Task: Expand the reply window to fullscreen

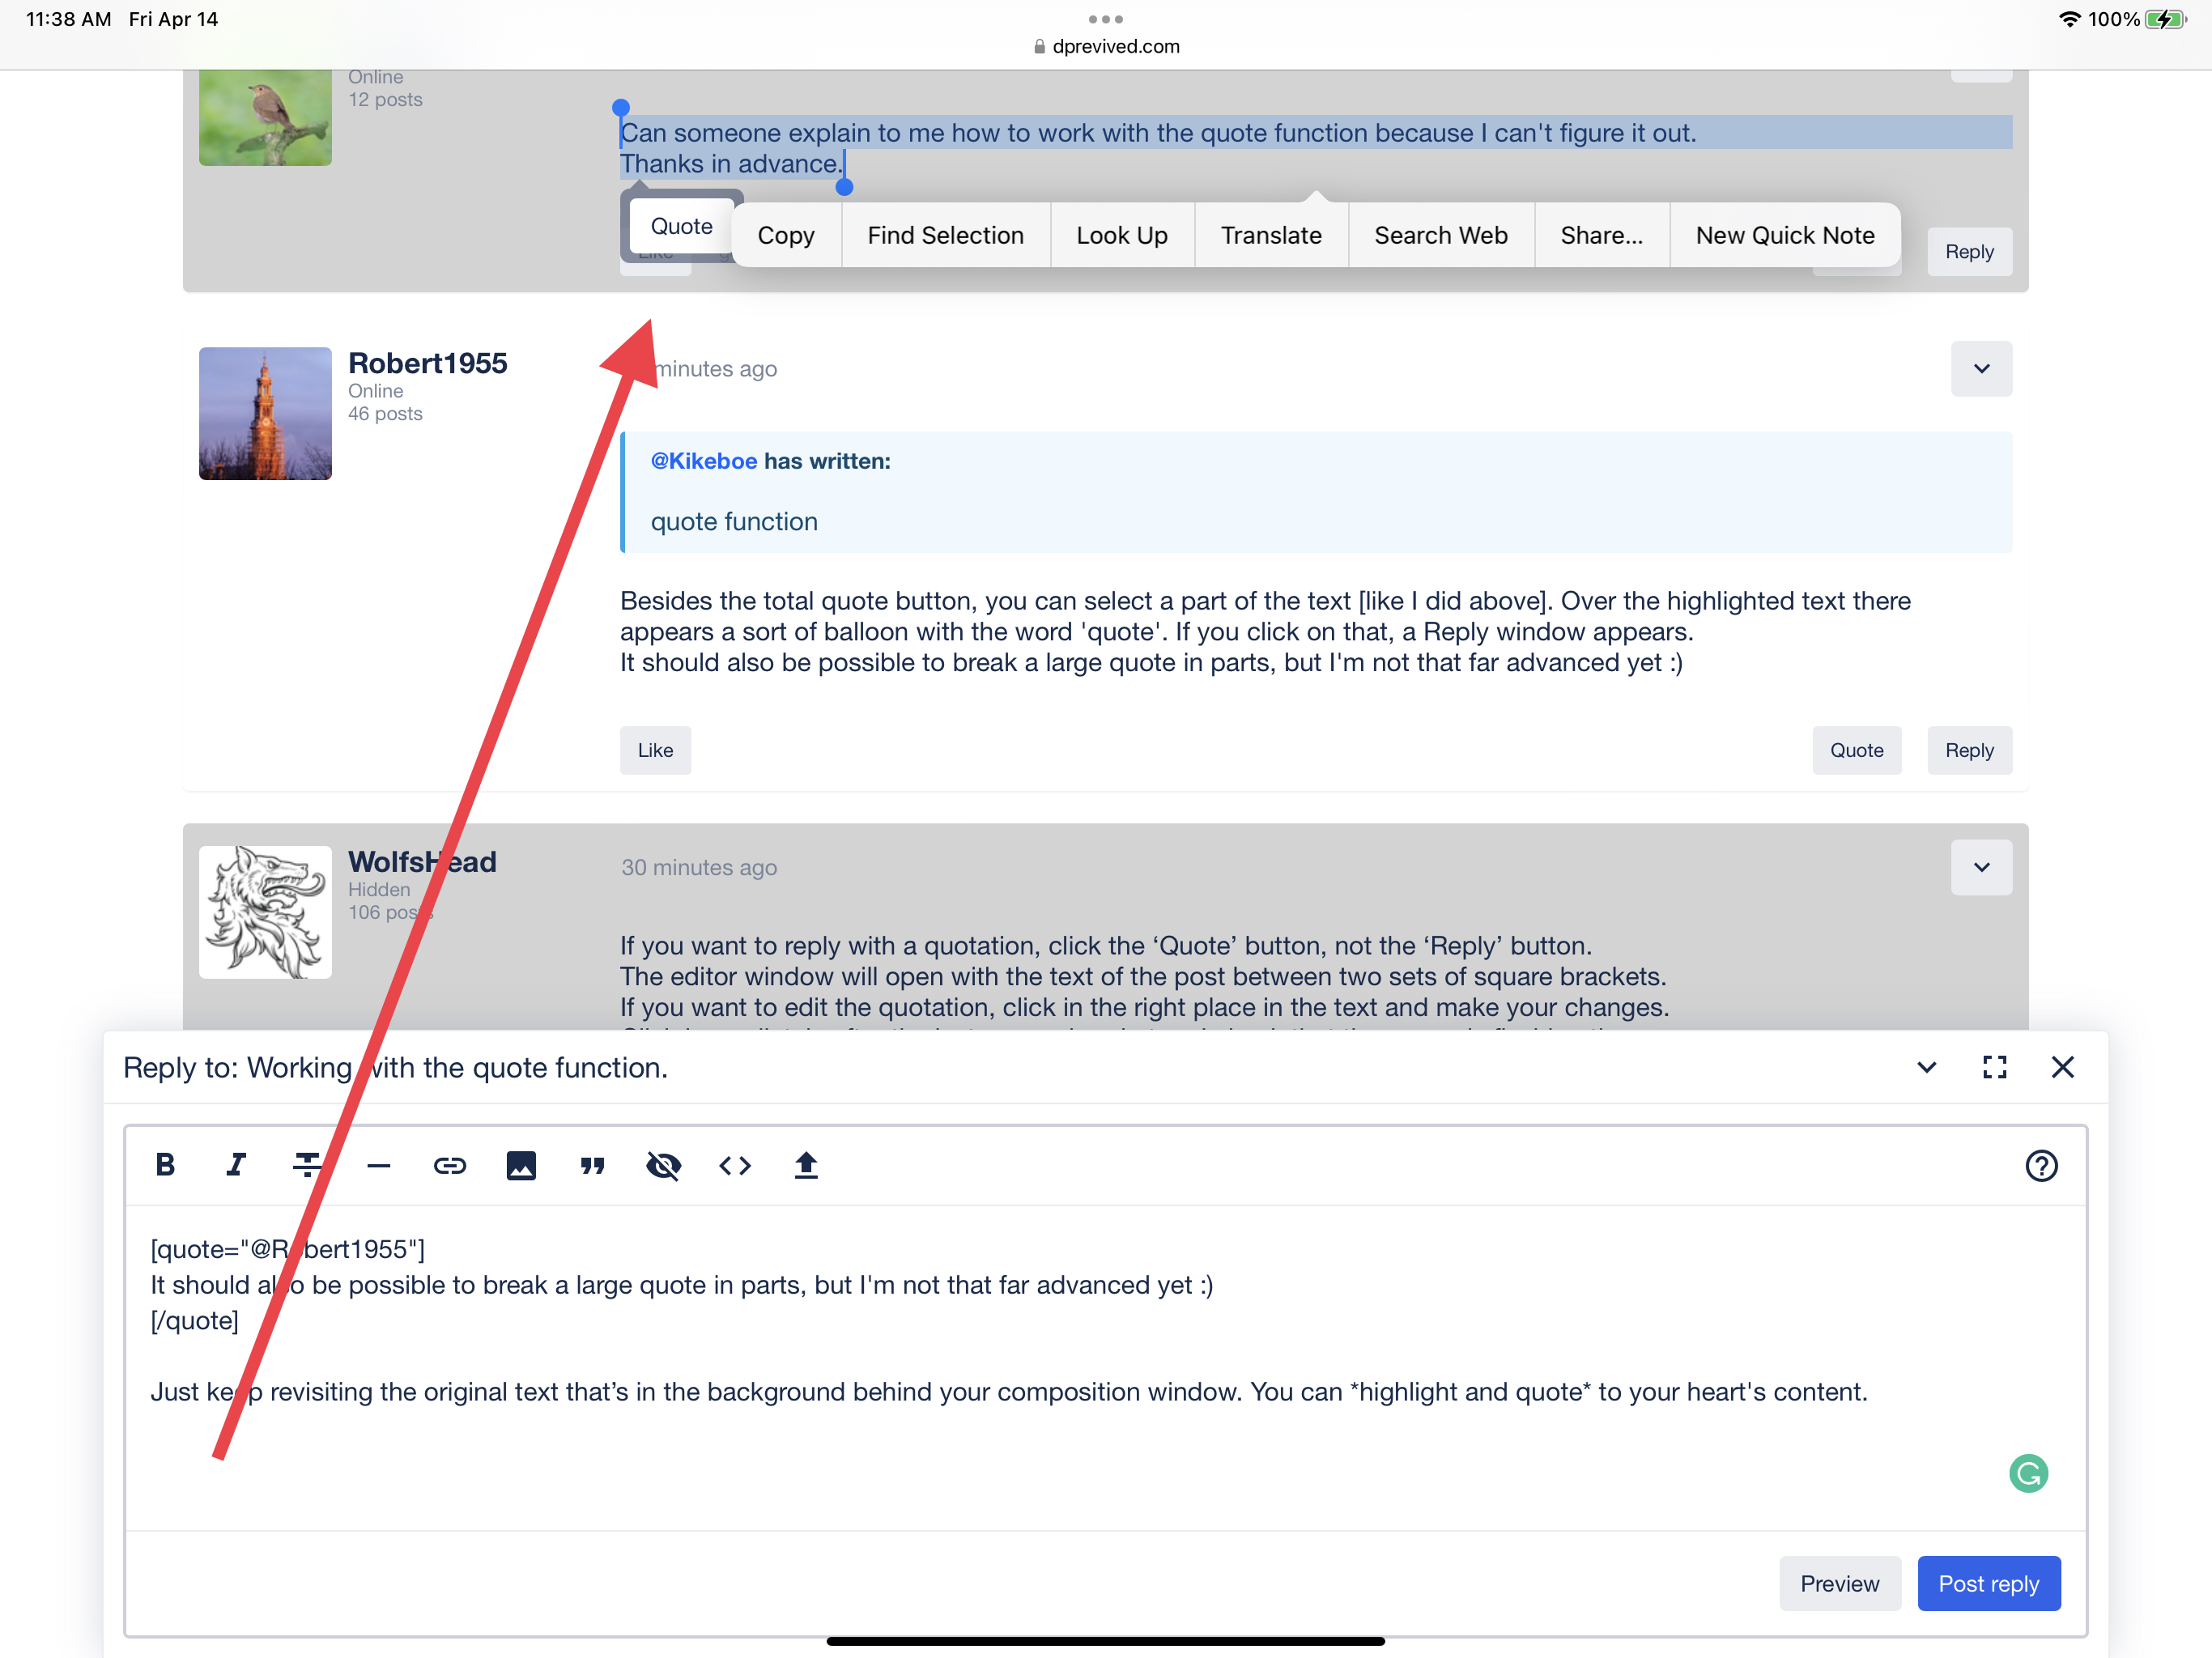Action: [x=1994, y=1067]
